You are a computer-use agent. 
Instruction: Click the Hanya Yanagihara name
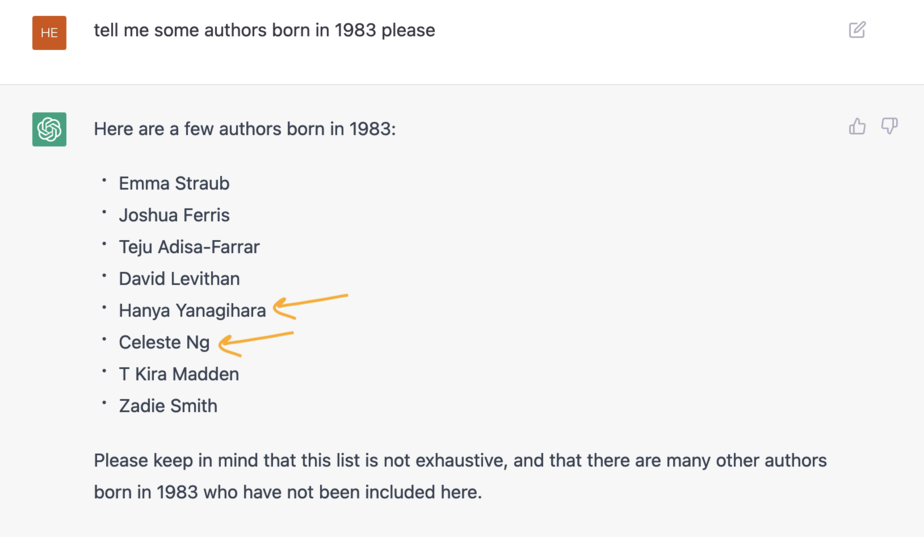click(x=192, y=311)
